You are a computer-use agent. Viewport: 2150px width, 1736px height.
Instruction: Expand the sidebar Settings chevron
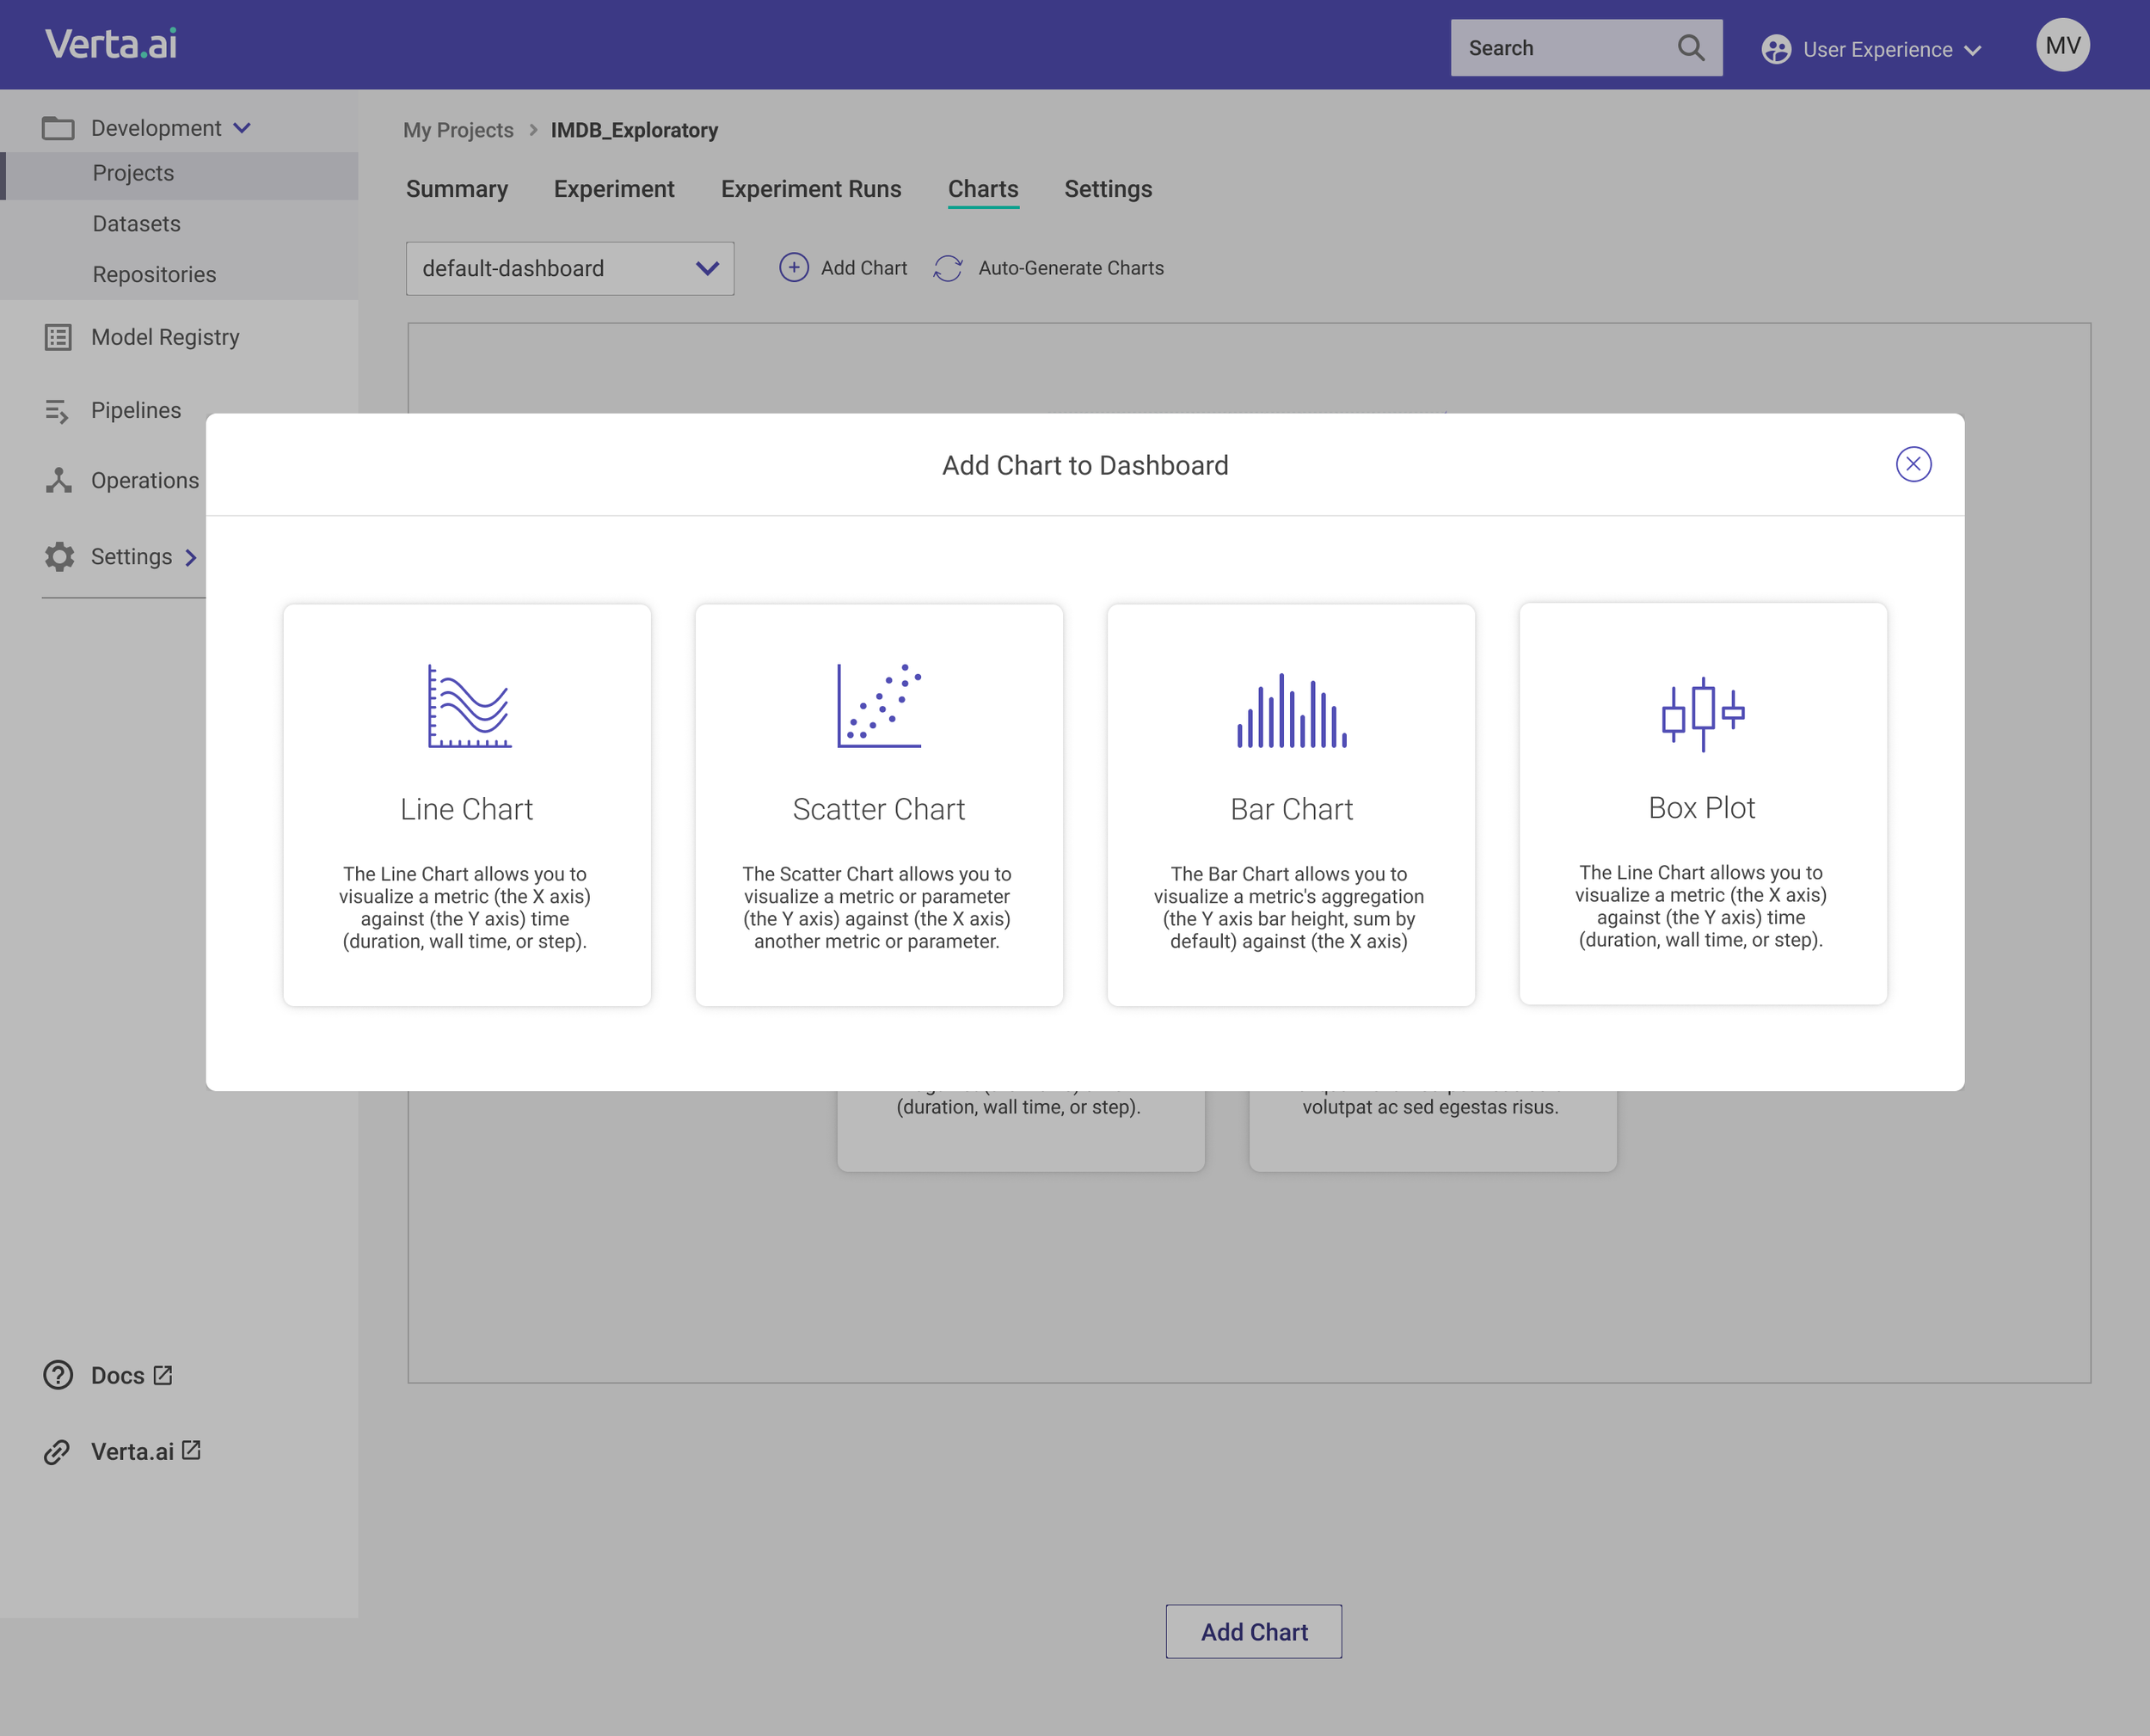(x=191, y=558)
